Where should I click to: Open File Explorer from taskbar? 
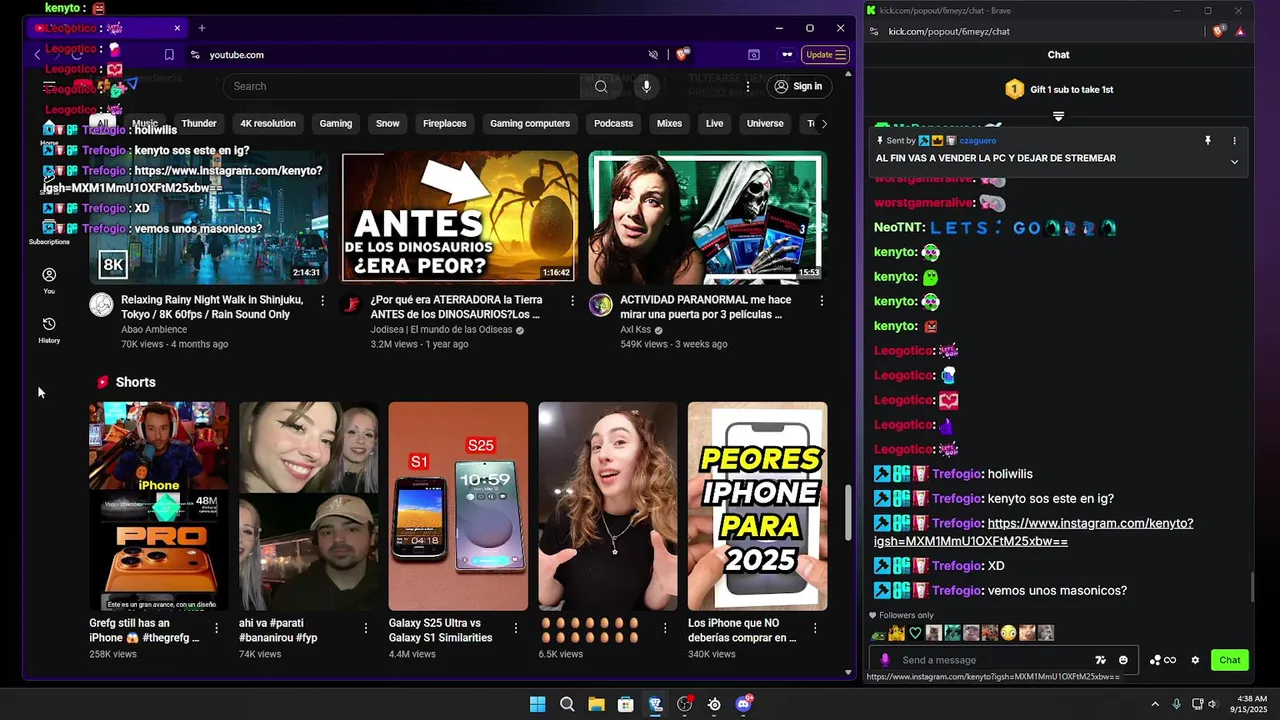tap(596, 704)
